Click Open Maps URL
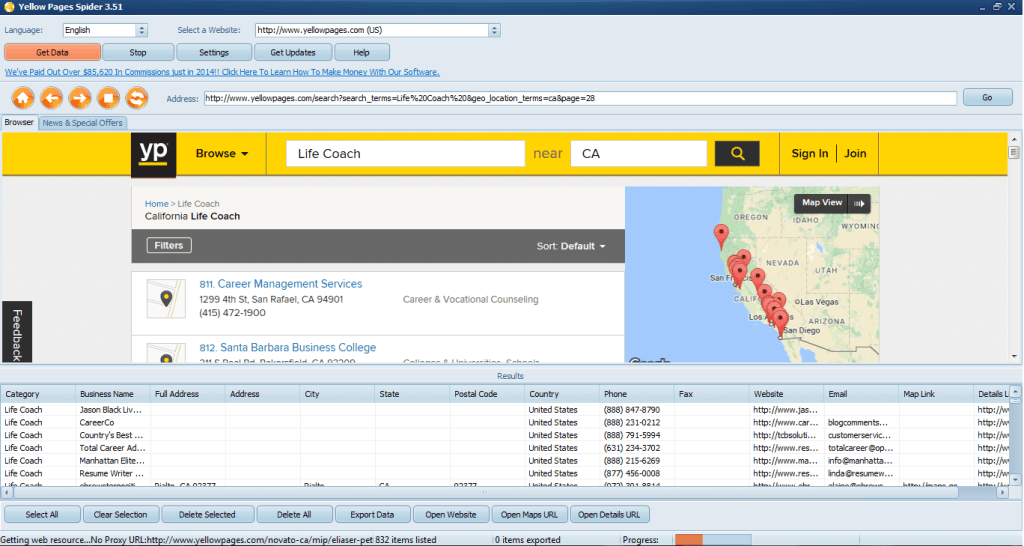Image resolution: width=1024 pixels, height=546 pixels. pyautogui.click(x=529, y=515)
